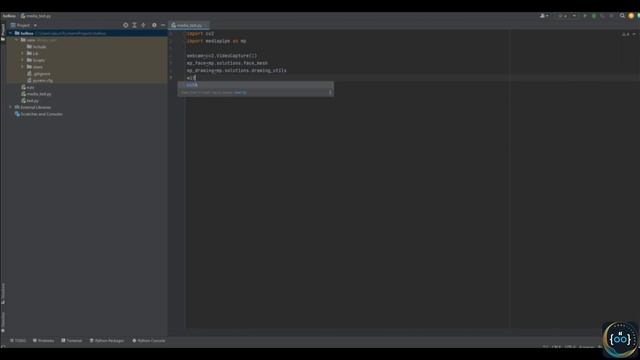Image resolution: width=640 pixels, height=360 pixels.
Task: Collapse the venv folder
Action: tap(17, 40)
